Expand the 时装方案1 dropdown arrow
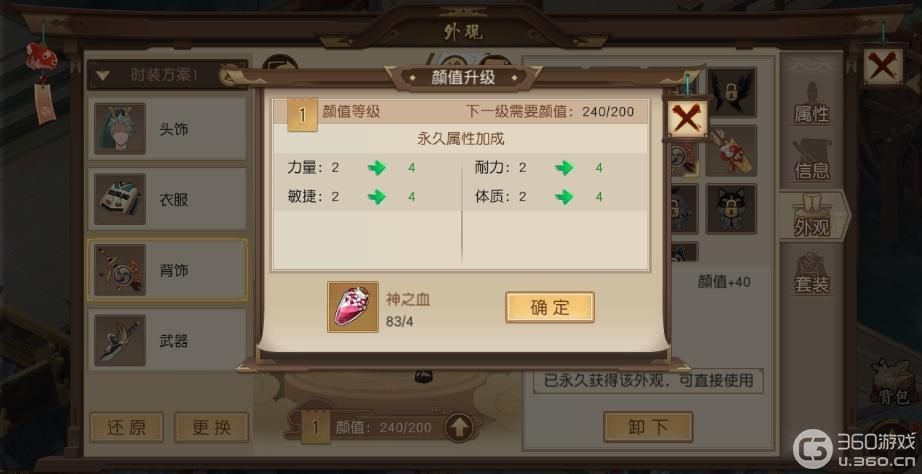This screenshot has height=474, width=922. (103, 75)
